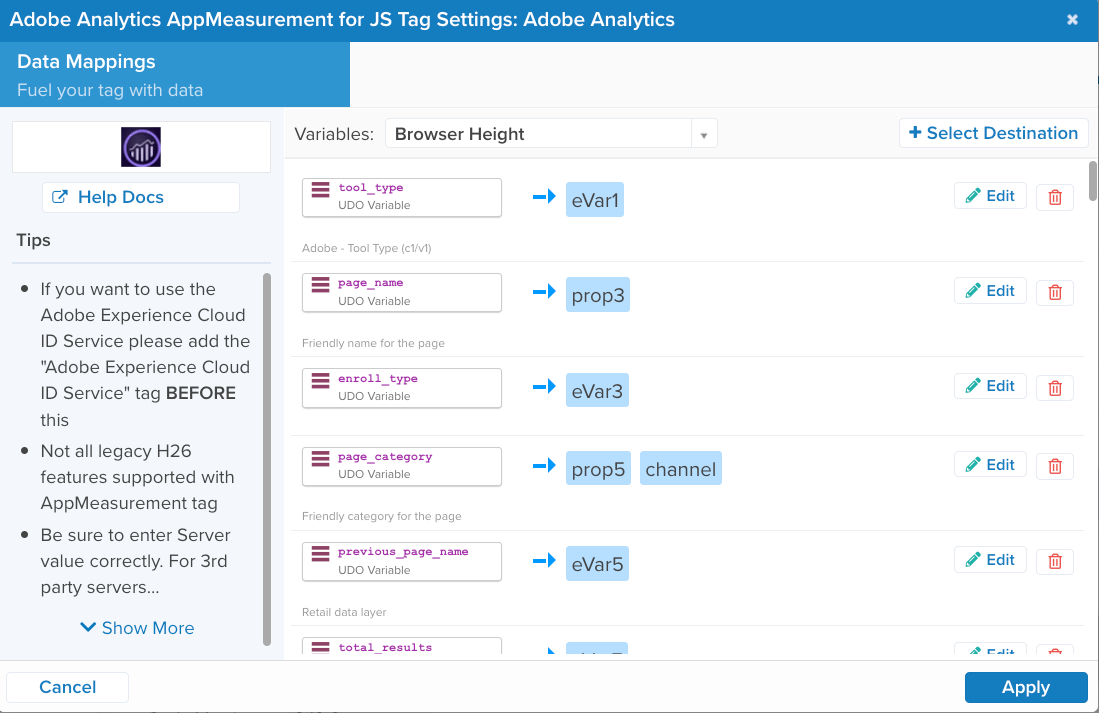1099x713 pixels.
Task: Edit the previous_page_name to eVar5 mapping
Action: tap(990, 559)
